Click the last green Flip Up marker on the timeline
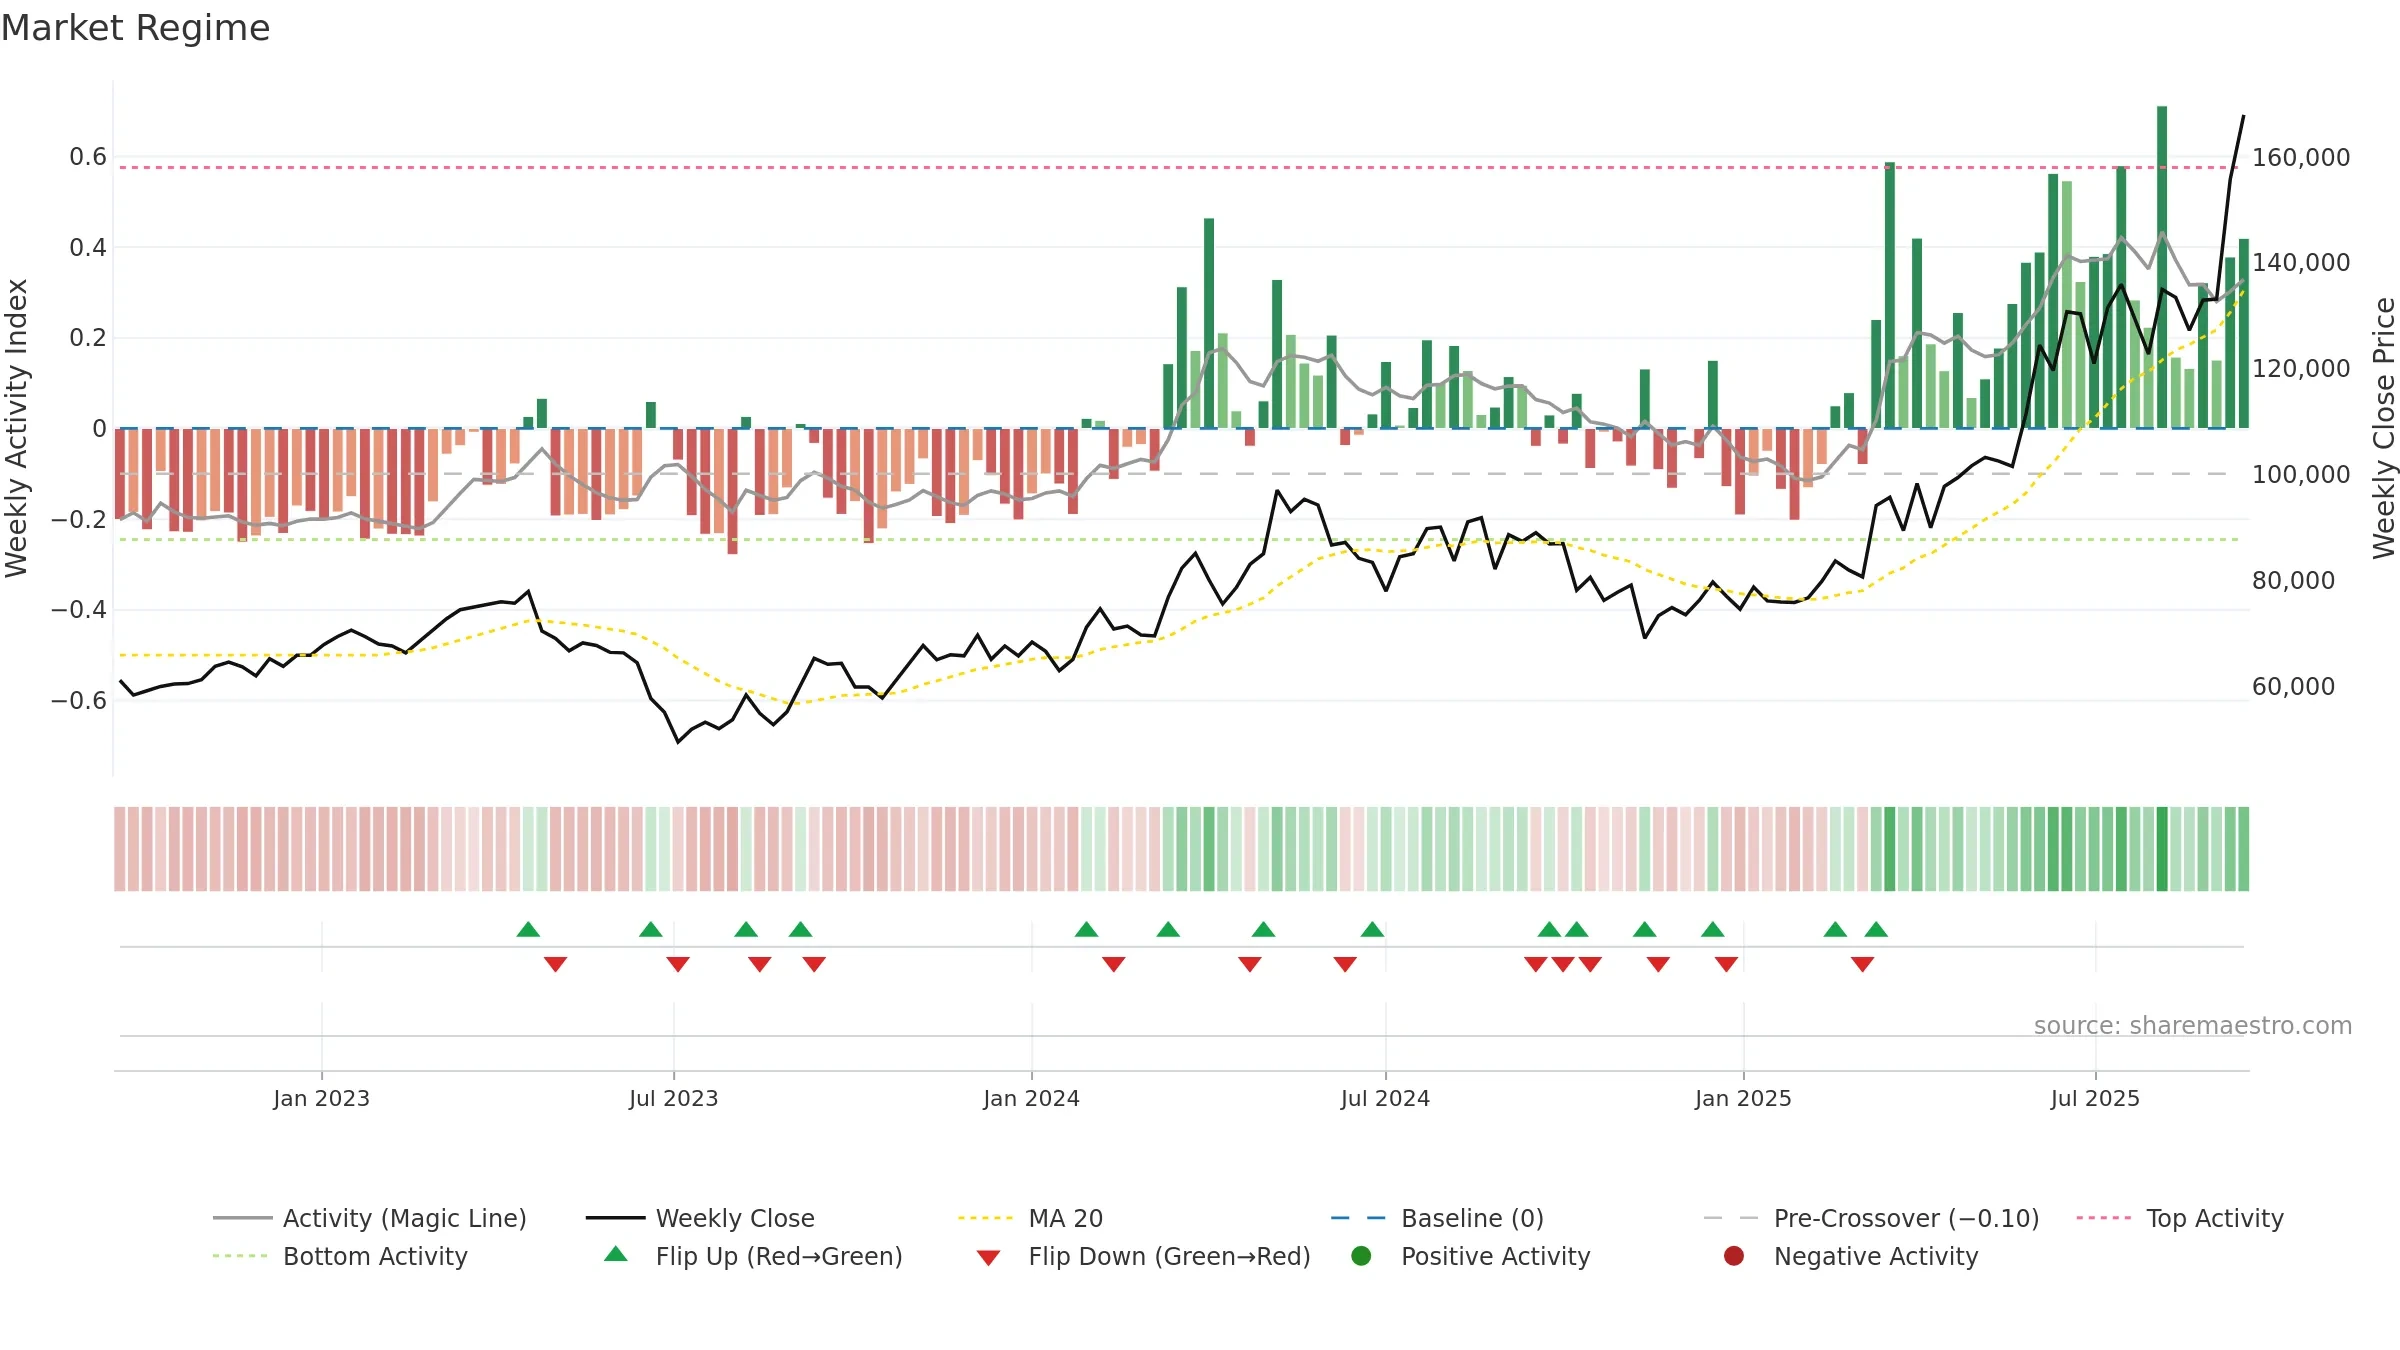The width and height of the screenshot is (2400, 1350). point(1876,930)
